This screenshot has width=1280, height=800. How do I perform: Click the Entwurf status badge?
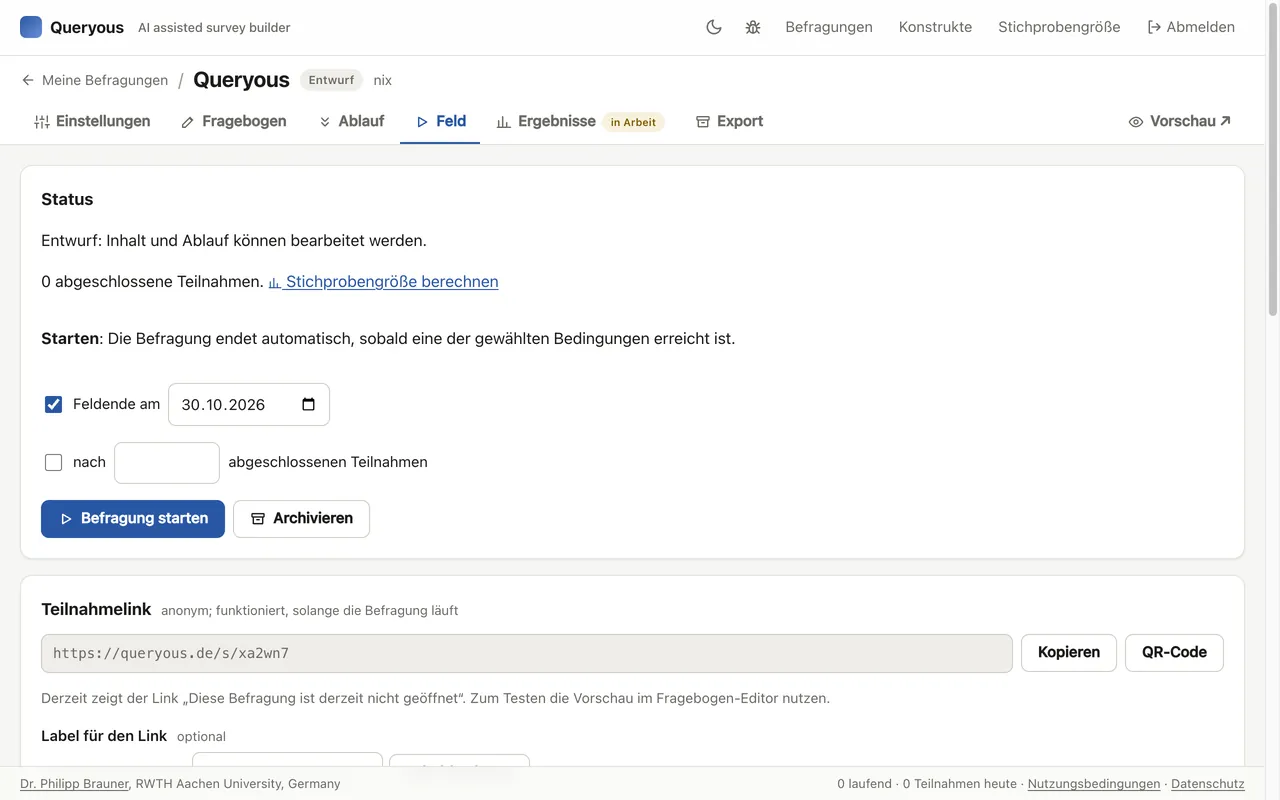[x=331, y=80]
